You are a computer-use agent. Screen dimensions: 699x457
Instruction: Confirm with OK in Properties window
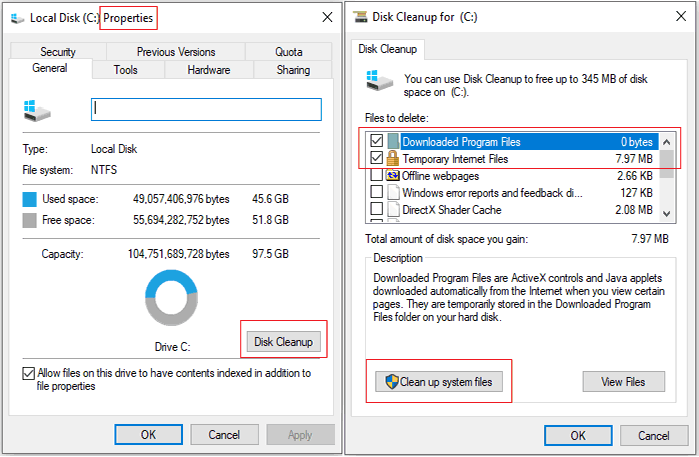[x=148, y=435]
